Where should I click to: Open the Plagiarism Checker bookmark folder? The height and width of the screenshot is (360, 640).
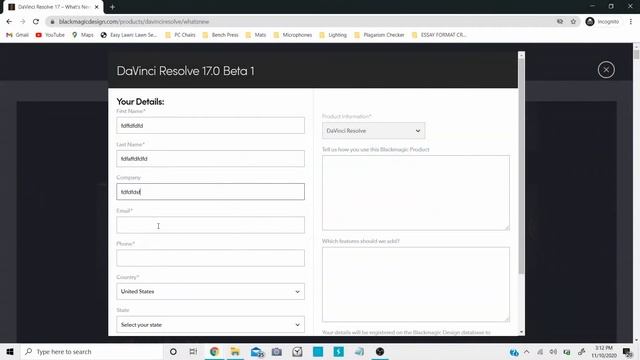(379, 35)
